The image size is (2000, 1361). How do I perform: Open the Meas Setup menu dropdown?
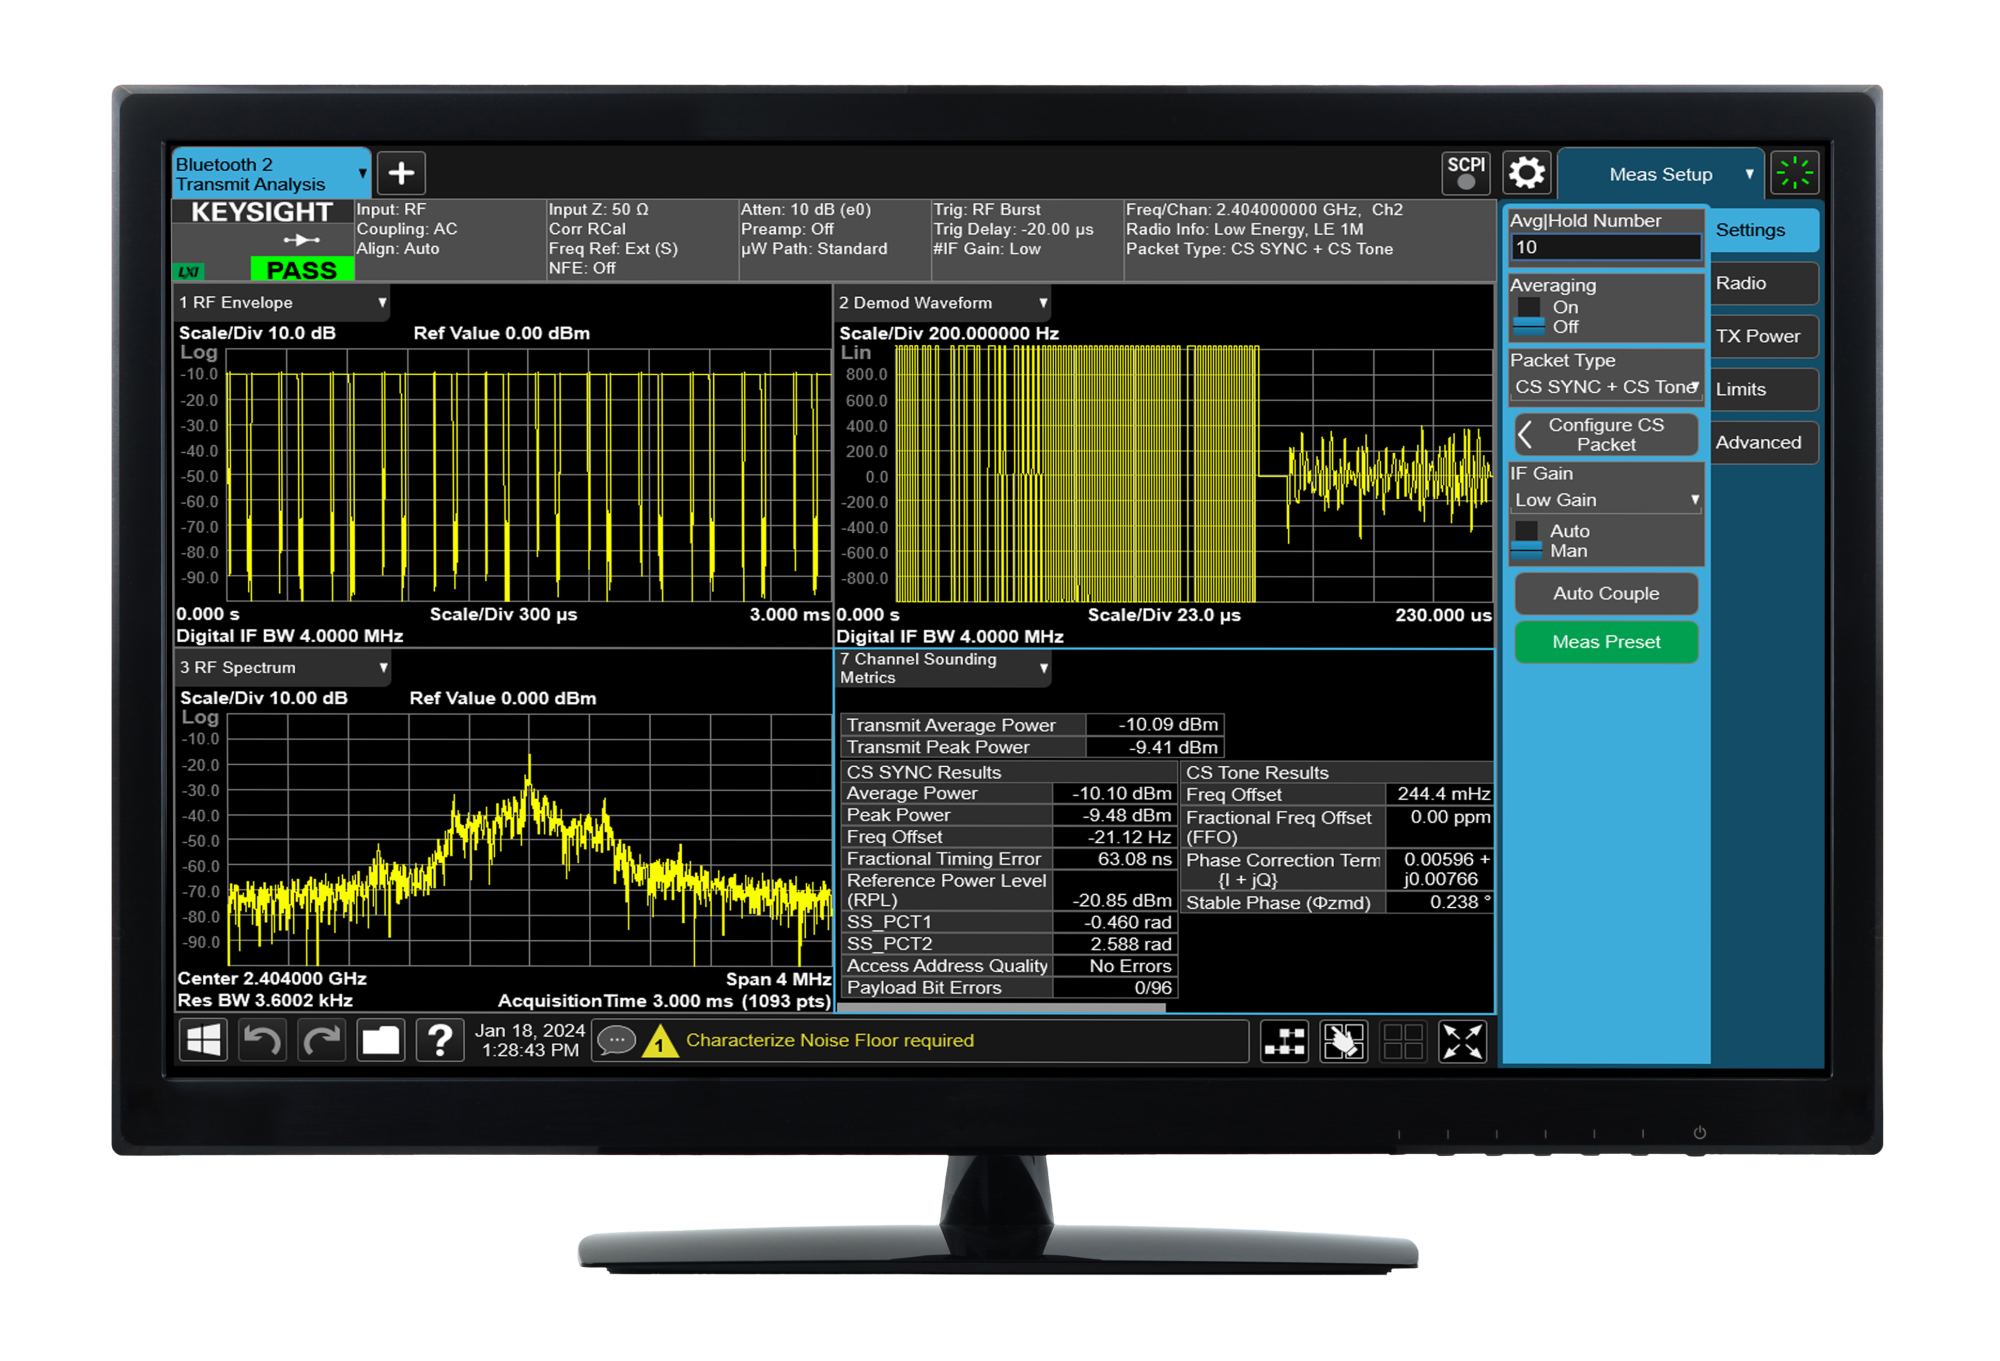pos(1661,174)
